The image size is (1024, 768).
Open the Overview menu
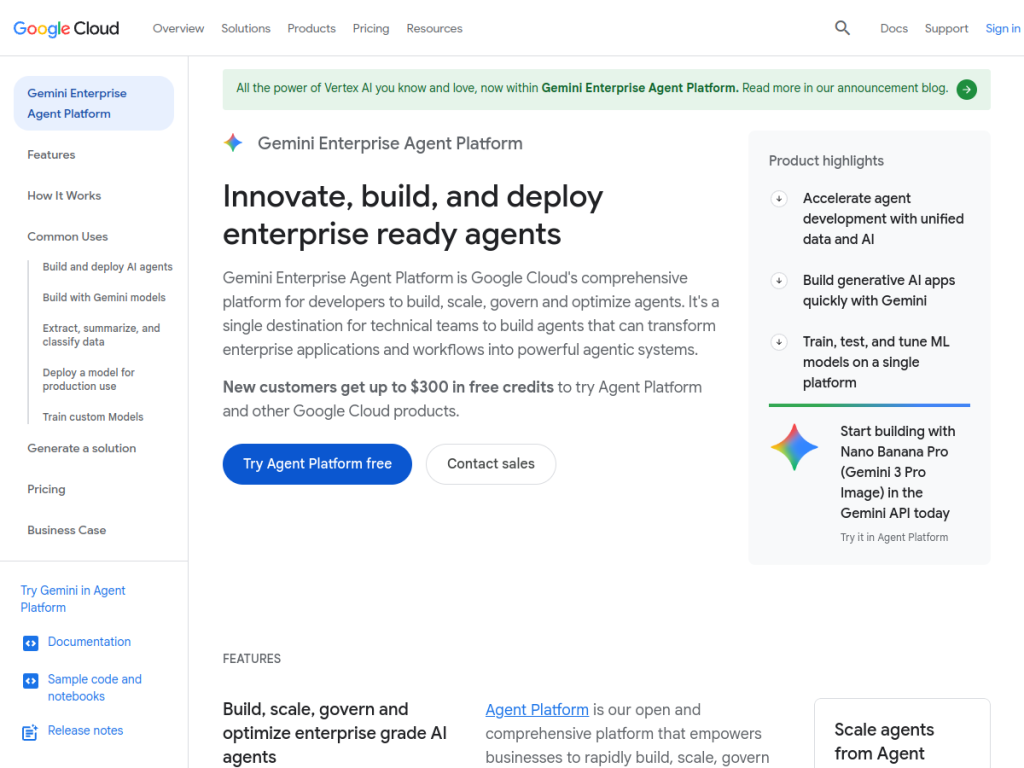[178, 29]
